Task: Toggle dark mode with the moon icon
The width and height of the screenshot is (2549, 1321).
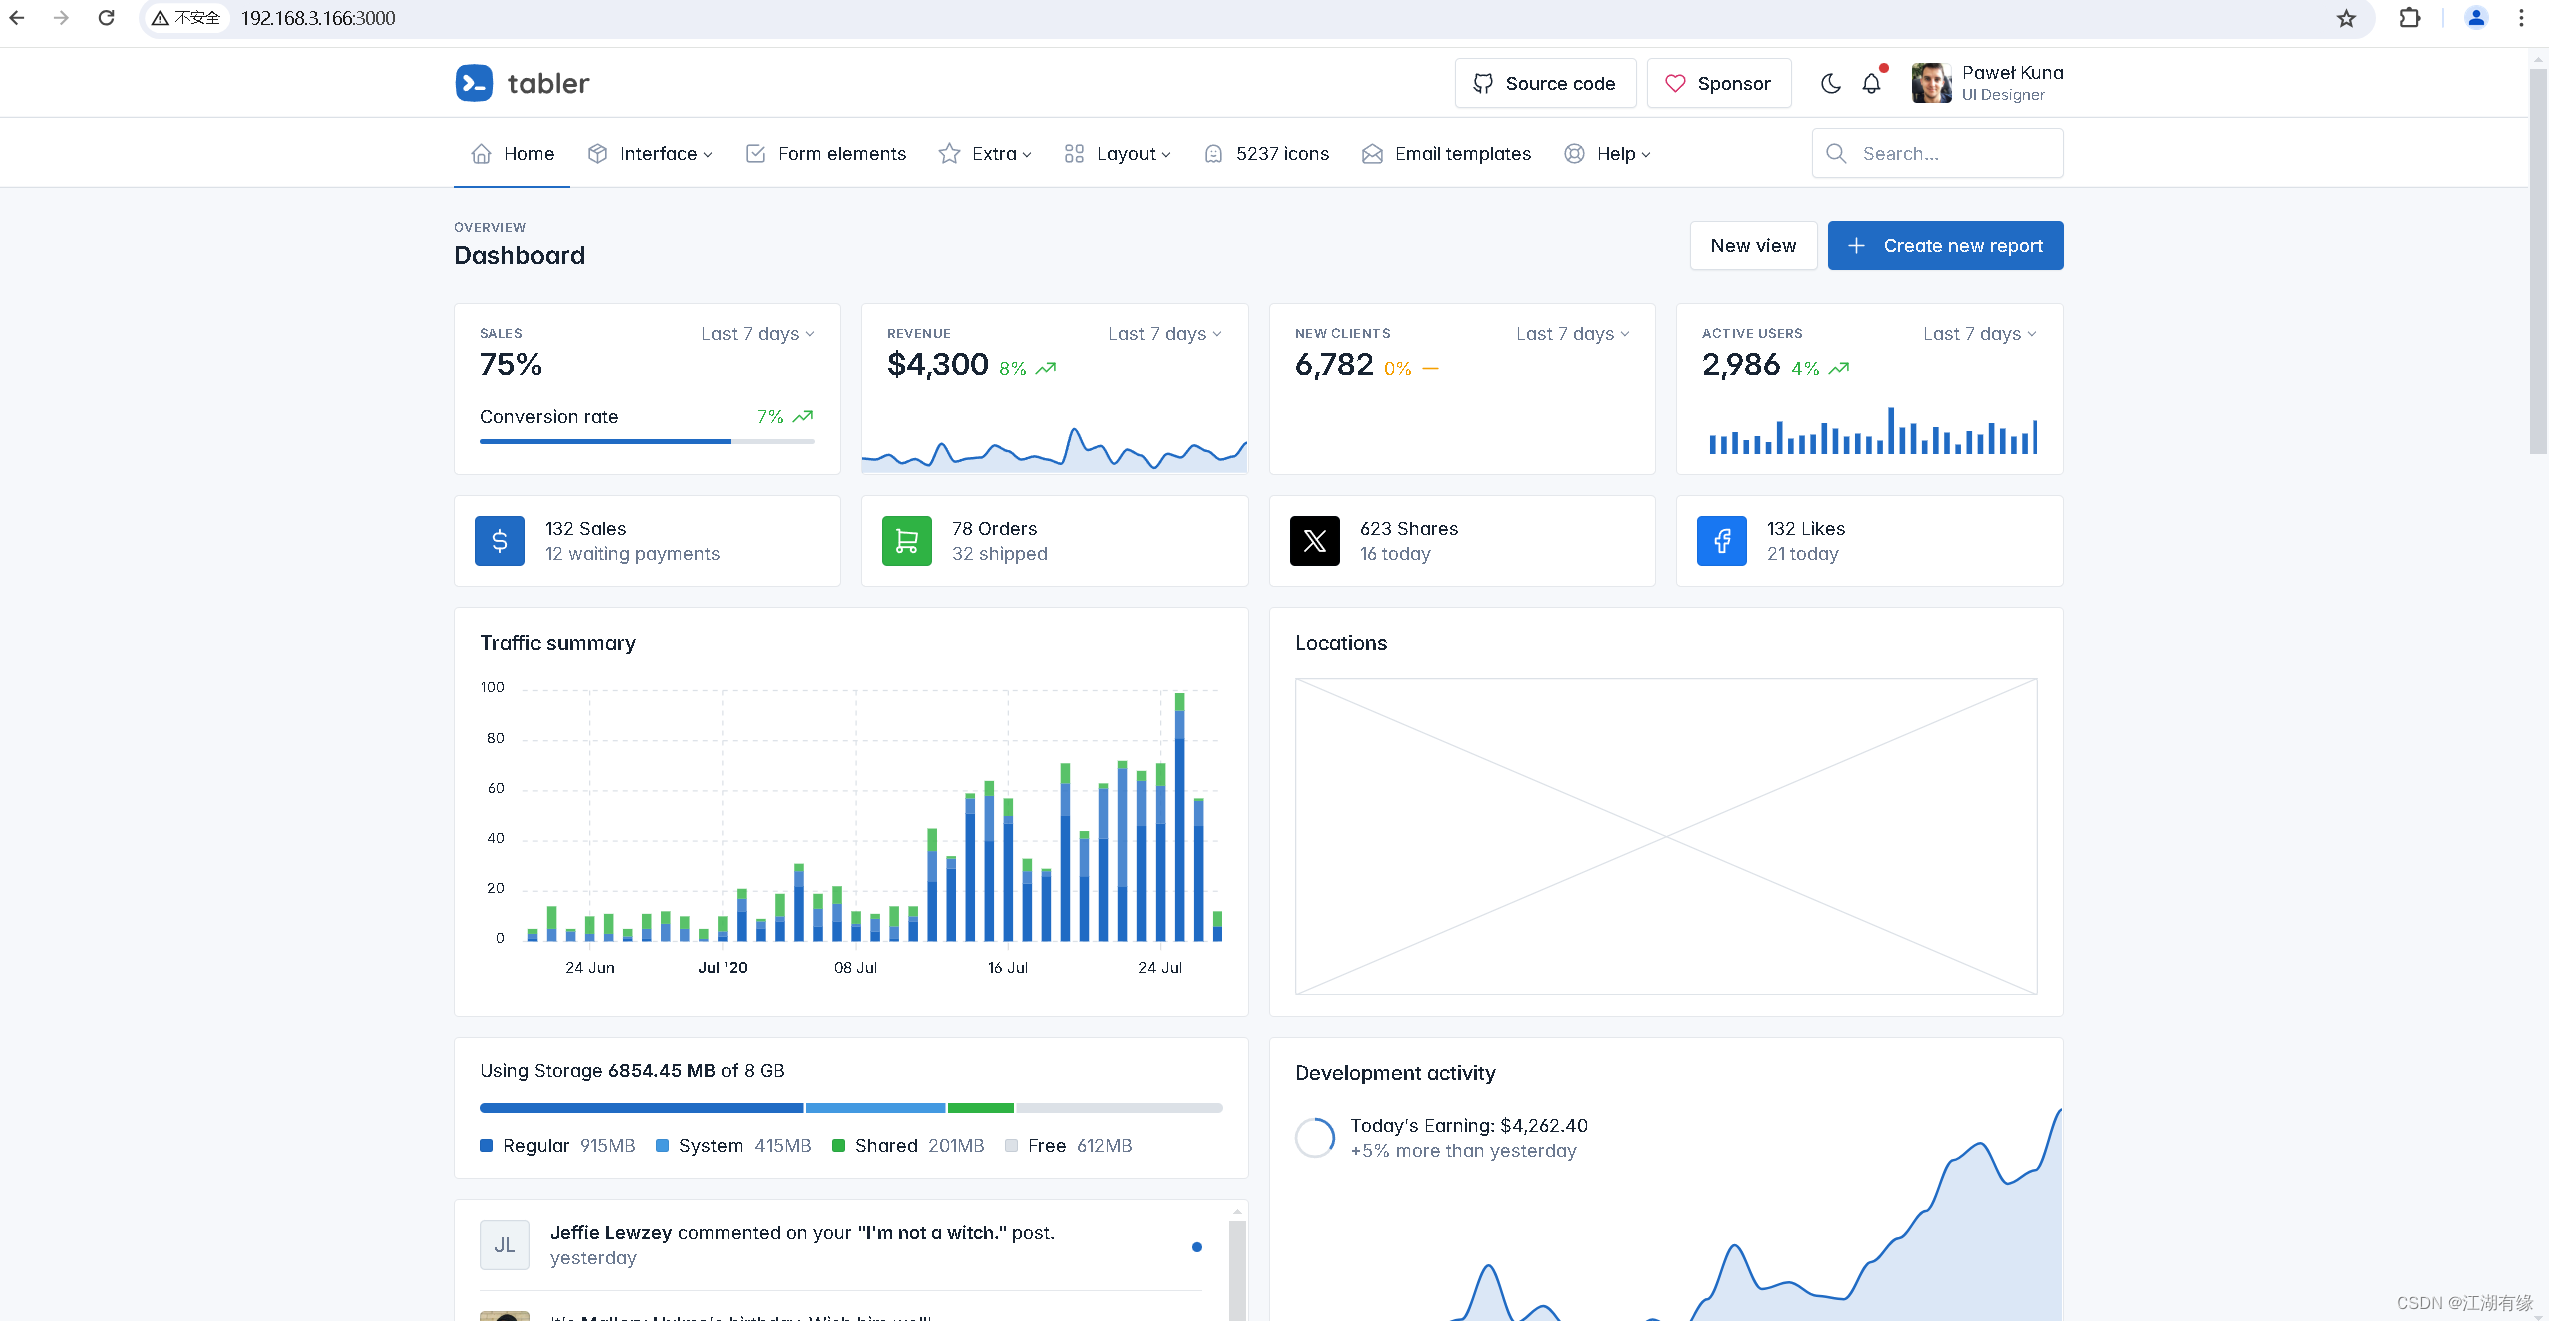Action: click(1830, 83)
